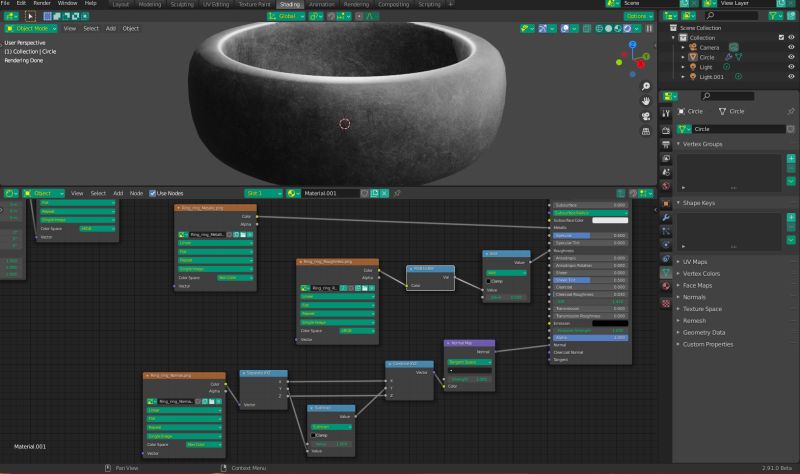Select rendered viewport shading mode
This screenshot has height=474, width=800.
click(627, 29)
